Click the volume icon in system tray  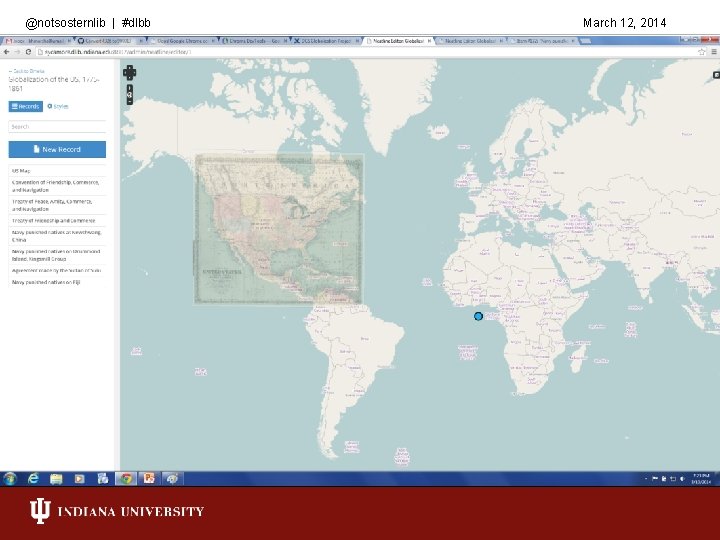[682, 478]
